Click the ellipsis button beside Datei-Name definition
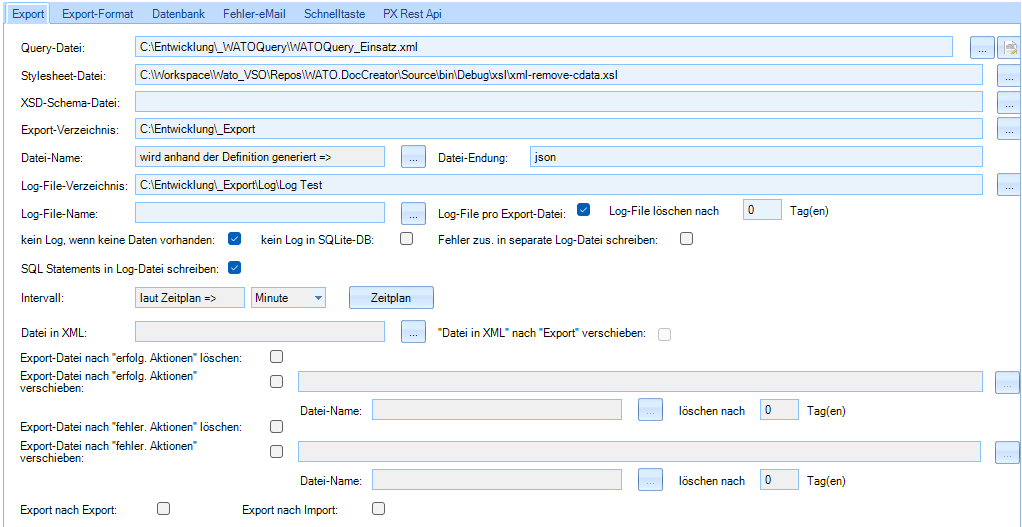 pyautogui.click(x=413, y=156)
